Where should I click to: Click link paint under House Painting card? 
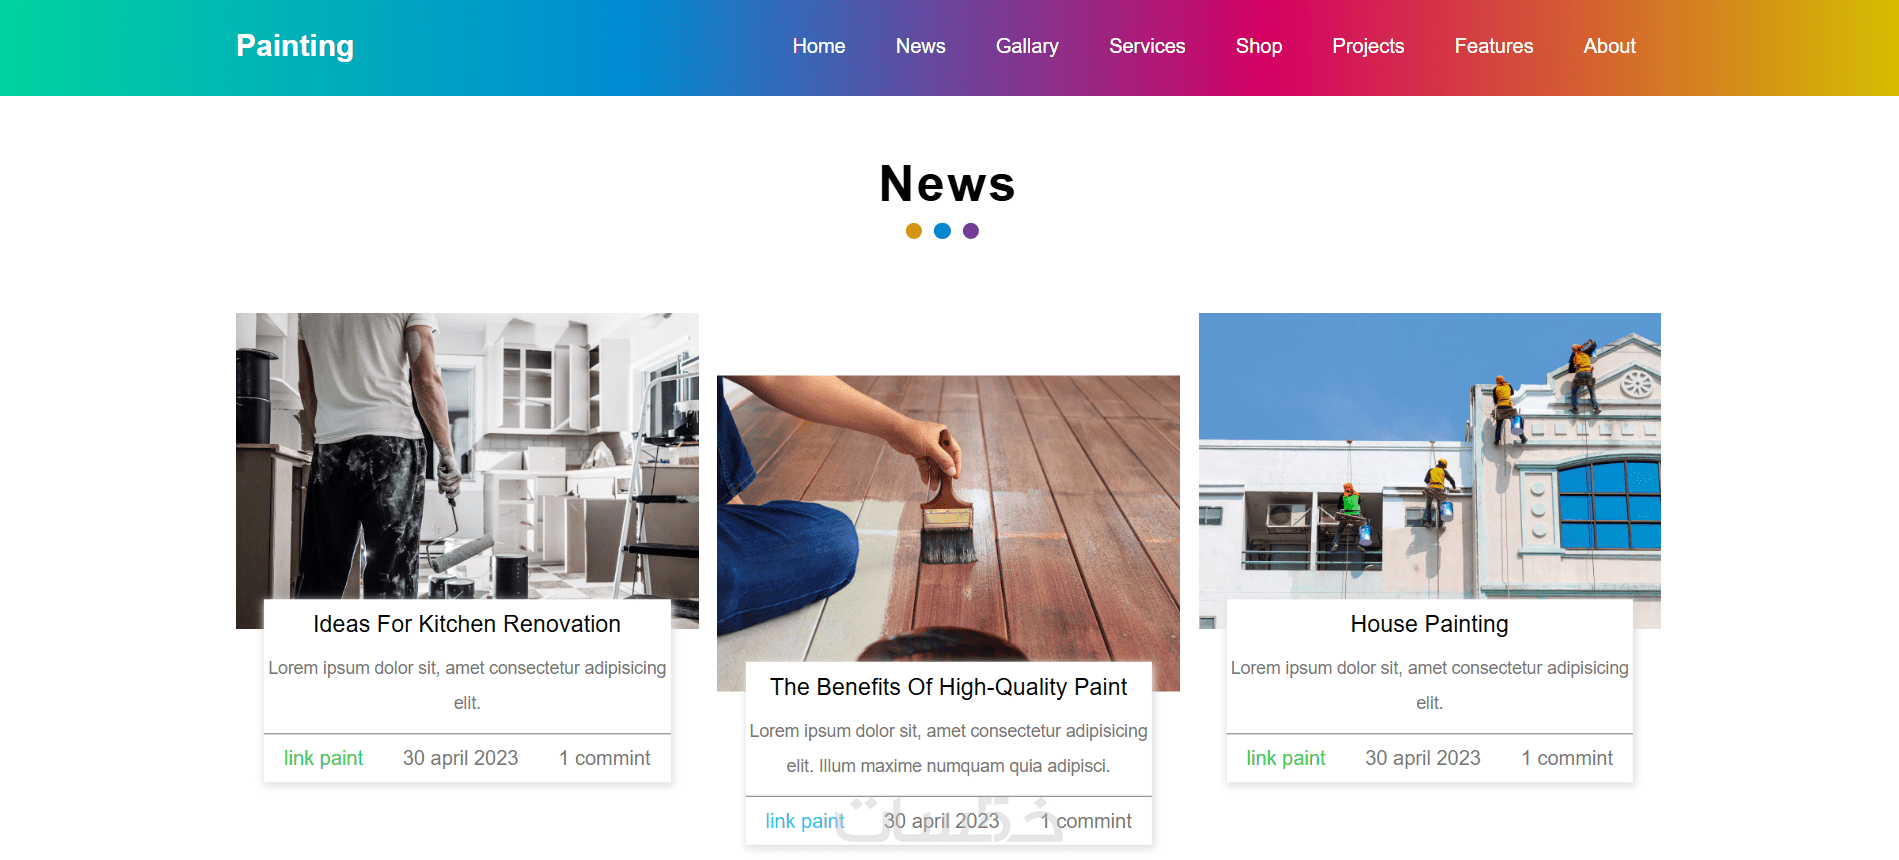point(1286,758)
